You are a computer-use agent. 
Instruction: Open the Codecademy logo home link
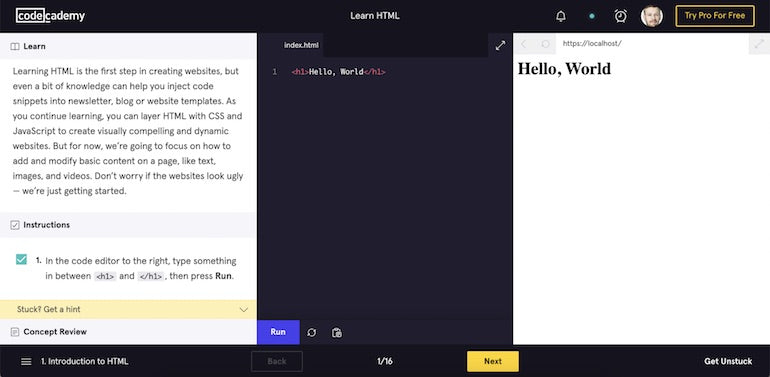(50, 16)
